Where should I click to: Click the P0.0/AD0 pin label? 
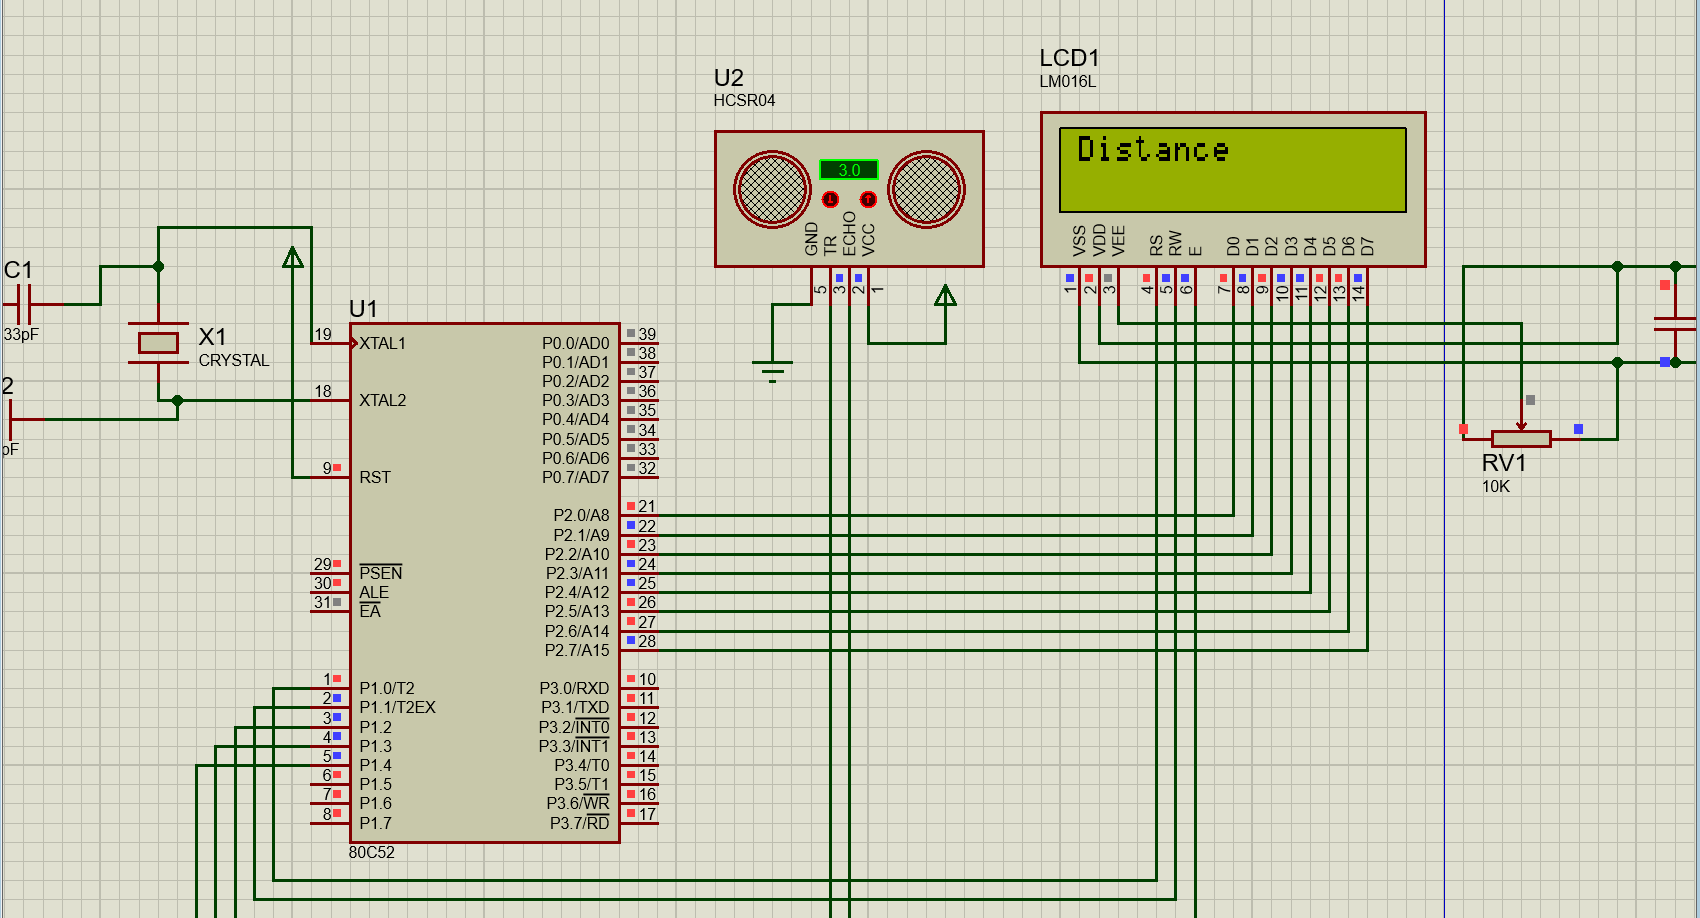click(x=575, y=344)
